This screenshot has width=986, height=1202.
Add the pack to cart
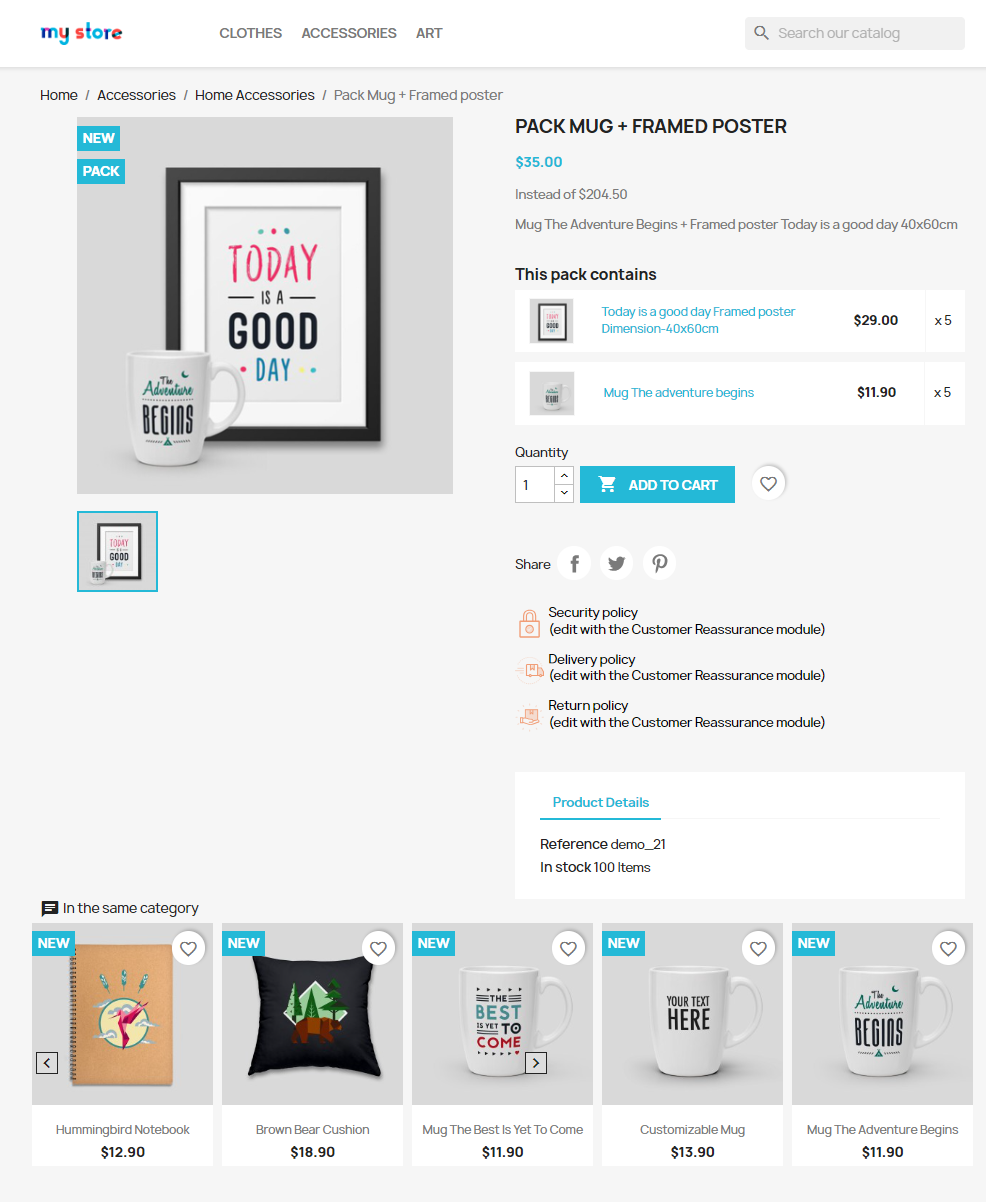click(657, 485)
